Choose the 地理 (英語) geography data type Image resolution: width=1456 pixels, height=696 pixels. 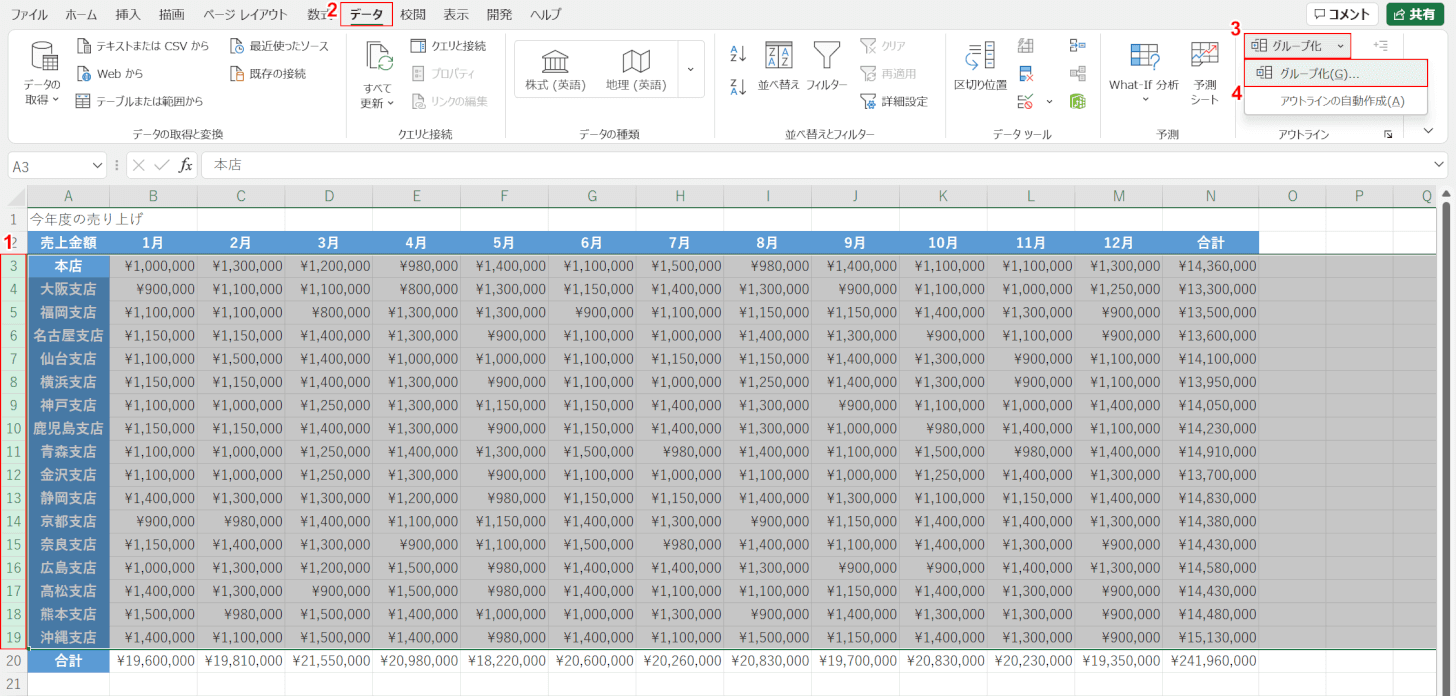click(x=636, y=70)
